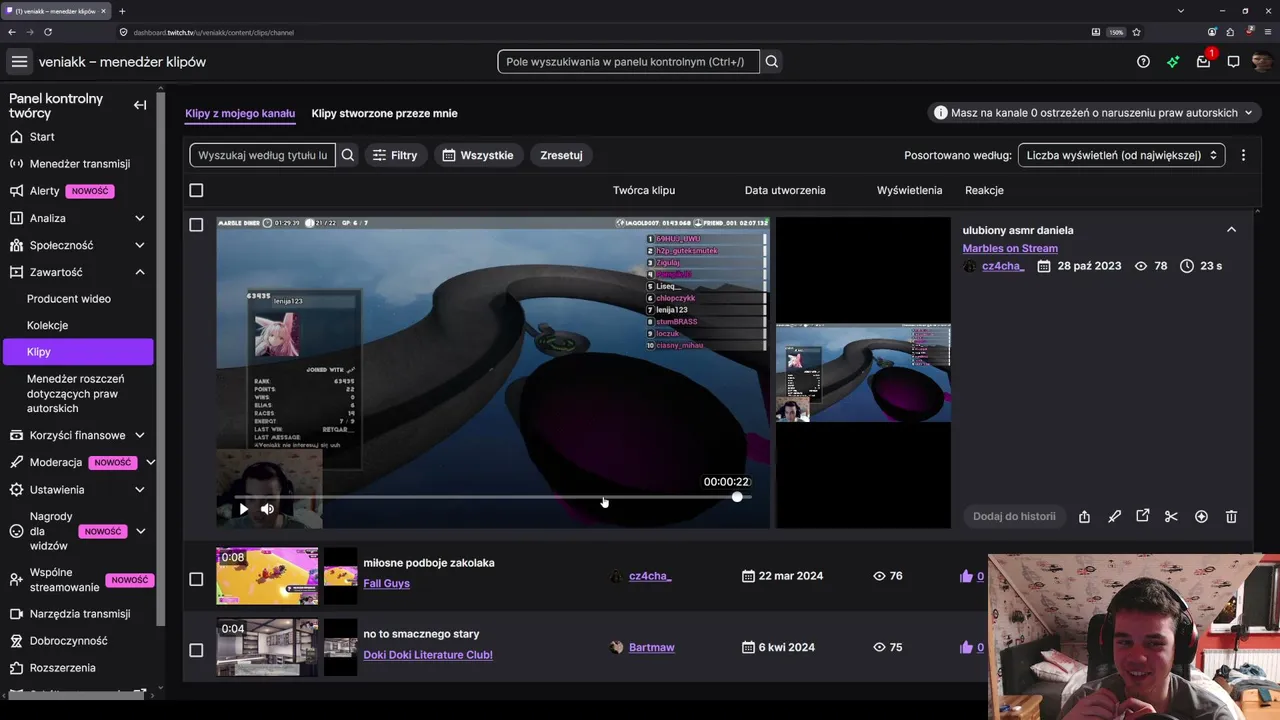Click the Wszystkie date filter button
The height and width of the screenshot is (720, 1280).
(x=478, y=155)
